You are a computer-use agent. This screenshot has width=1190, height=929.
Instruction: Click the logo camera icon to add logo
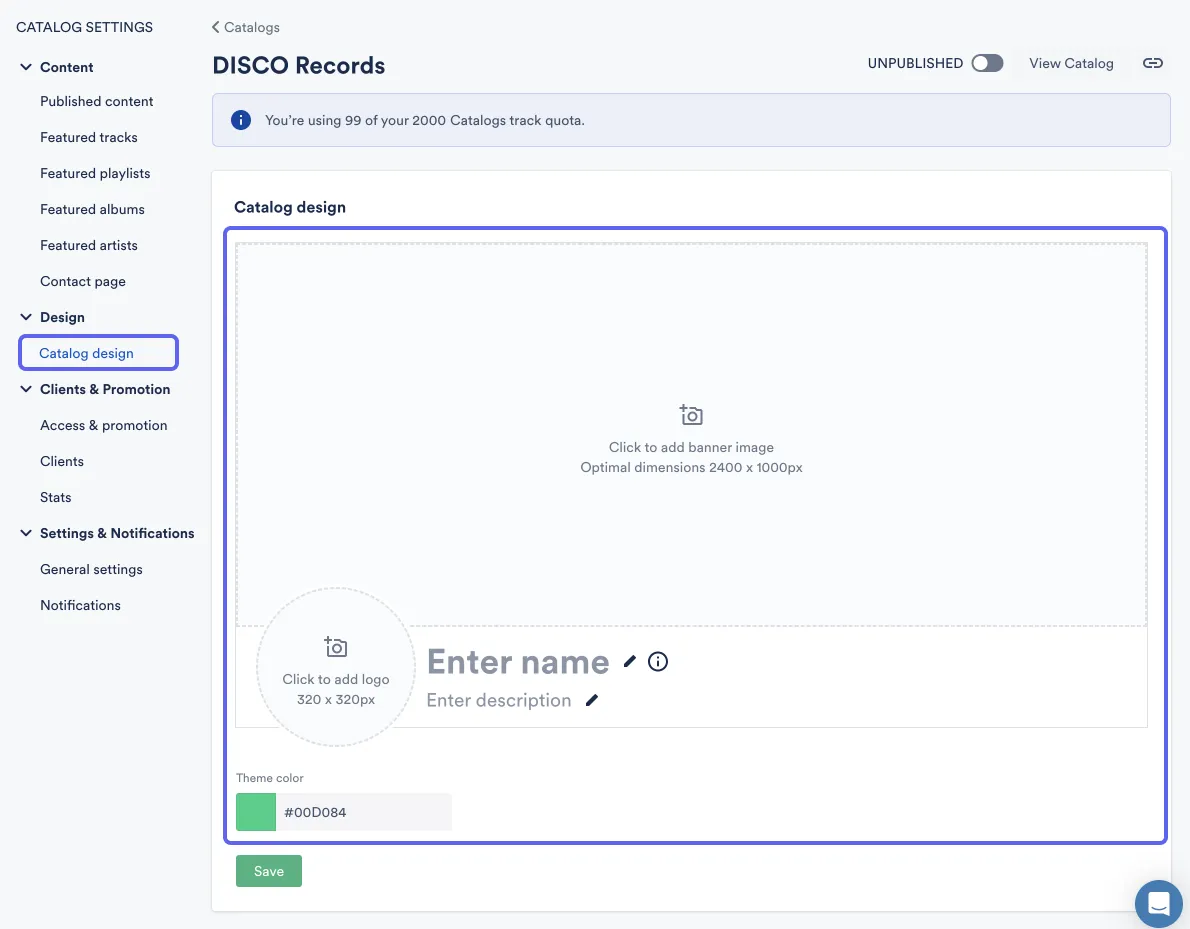pyautogui.click(x=335, y=646)
